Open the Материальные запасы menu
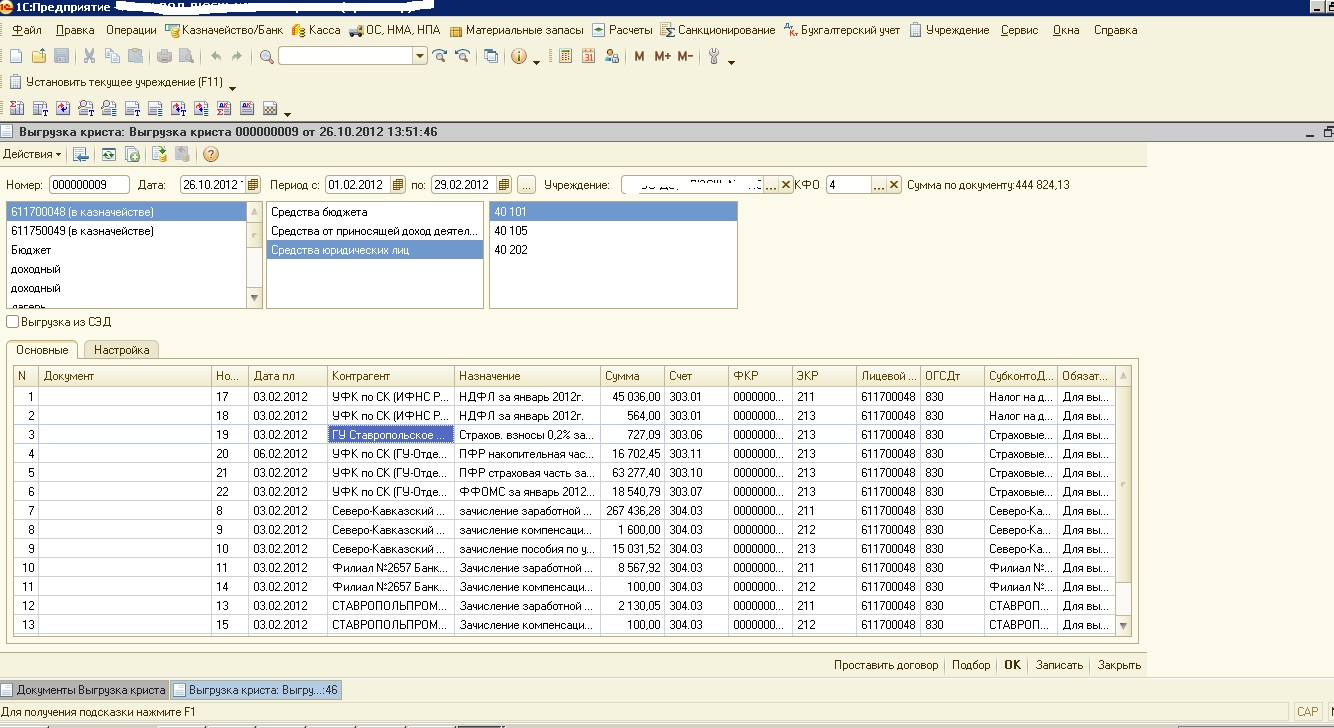1334x728 pixels. [517, 30]
